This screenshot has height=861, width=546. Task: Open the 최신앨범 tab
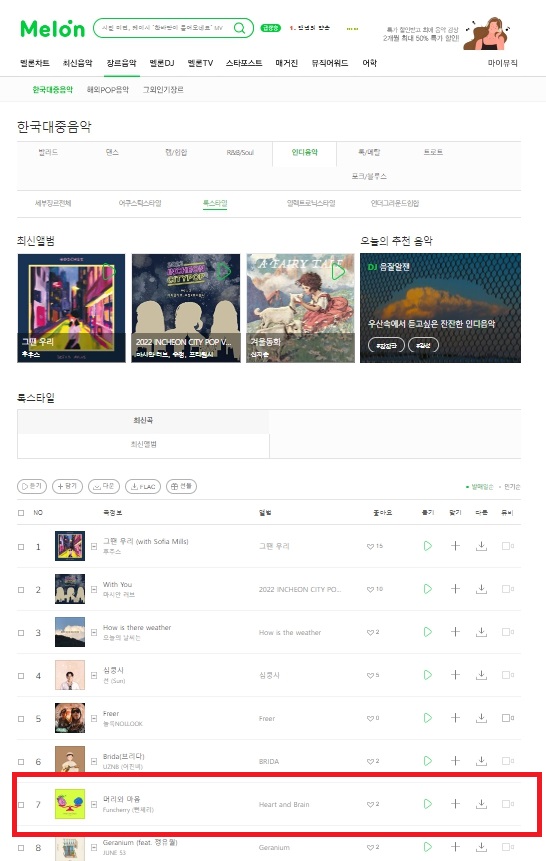point(143,444)
